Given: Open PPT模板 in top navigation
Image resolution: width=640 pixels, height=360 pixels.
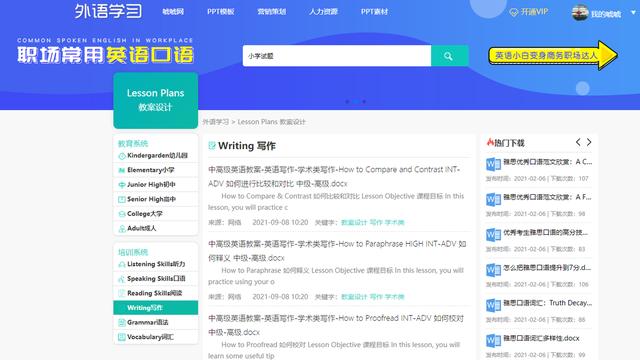Looking at the screenshot, I should point(220,12).
